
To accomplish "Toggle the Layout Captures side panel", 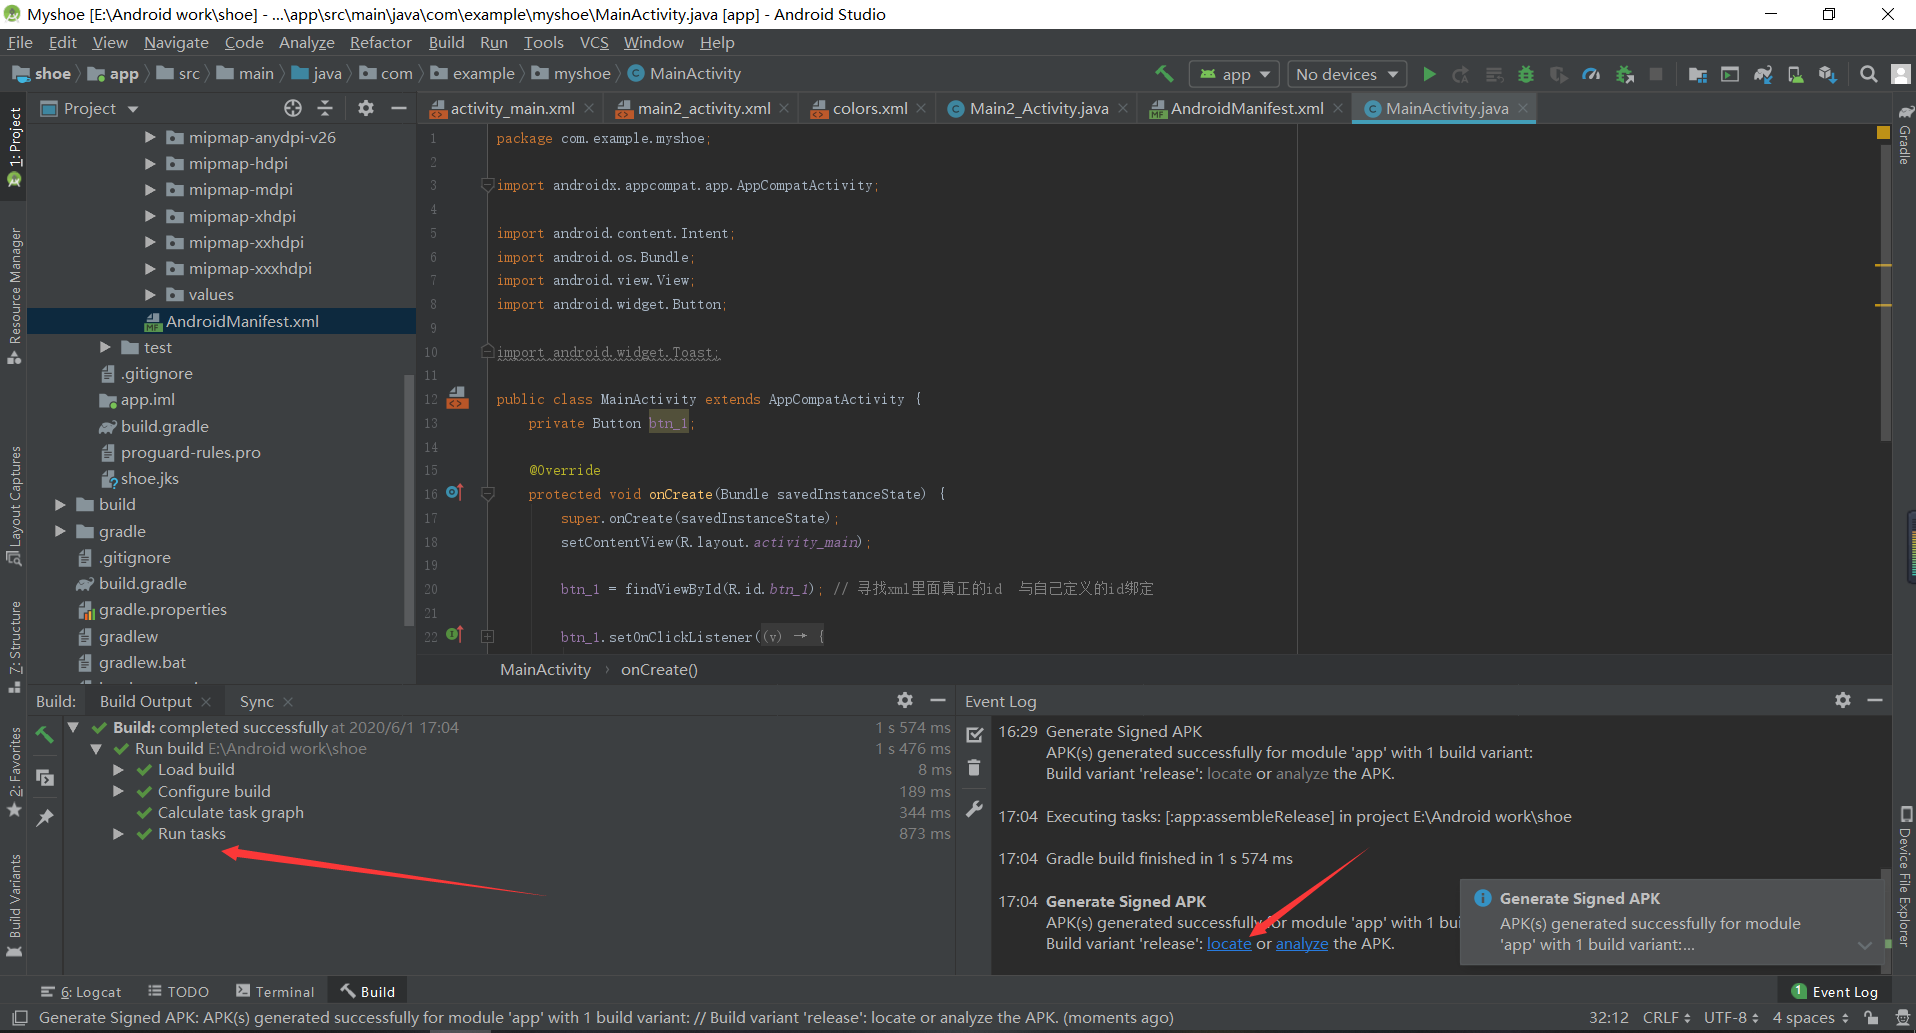I will 14,506.
